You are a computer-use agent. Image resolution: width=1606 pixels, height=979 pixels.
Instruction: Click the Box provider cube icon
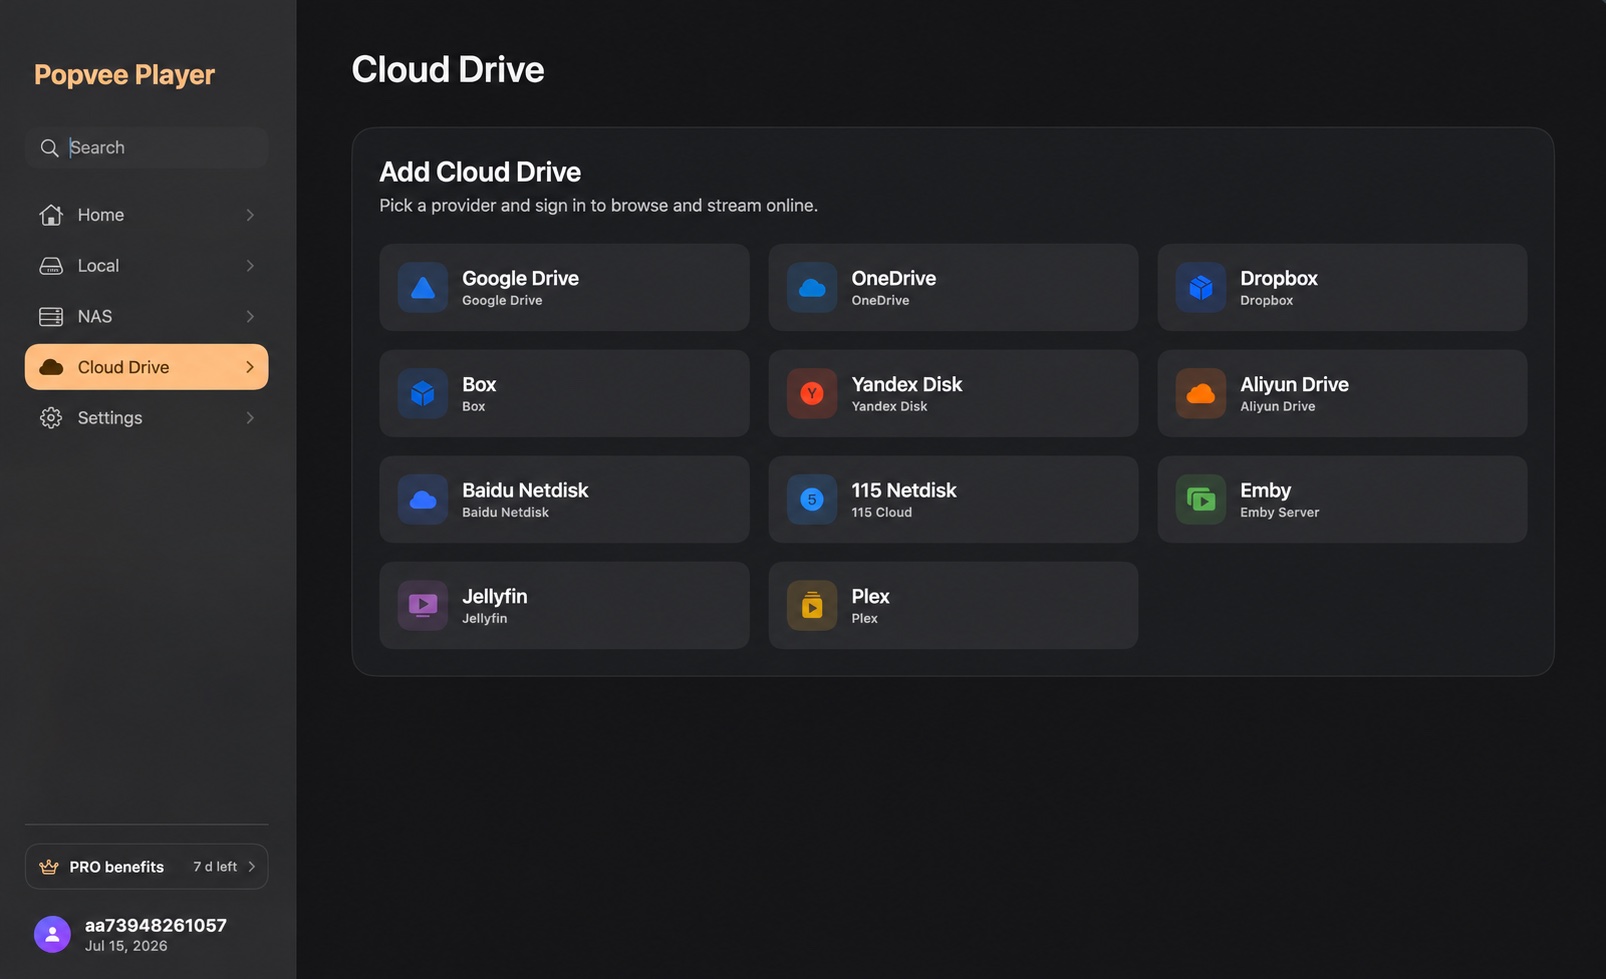click(423, 394)
